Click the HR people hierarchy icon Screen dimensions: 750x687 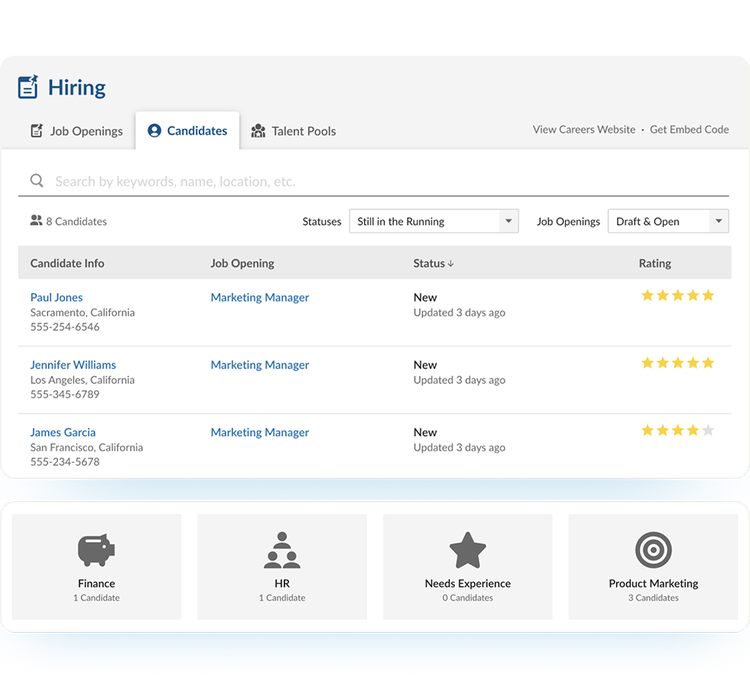282,550
